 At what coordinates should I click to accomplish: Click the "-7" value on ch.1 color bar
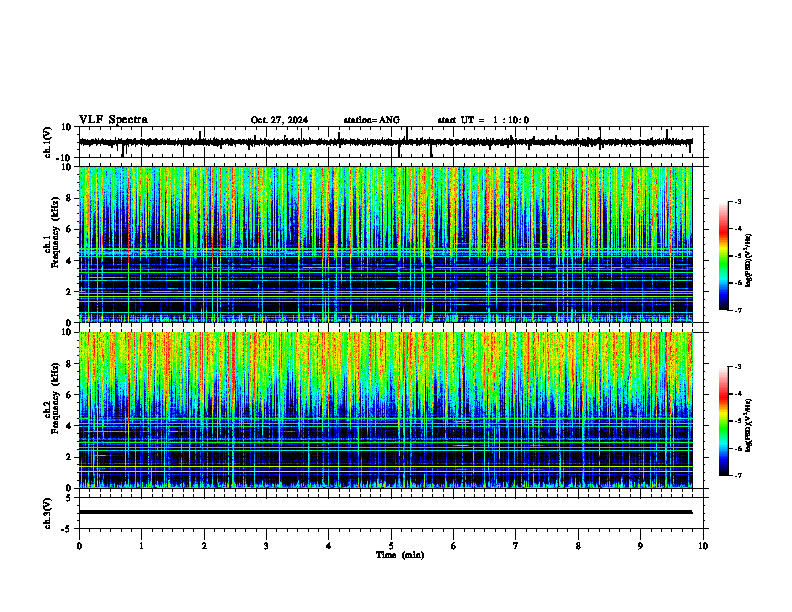click(738, 310)
